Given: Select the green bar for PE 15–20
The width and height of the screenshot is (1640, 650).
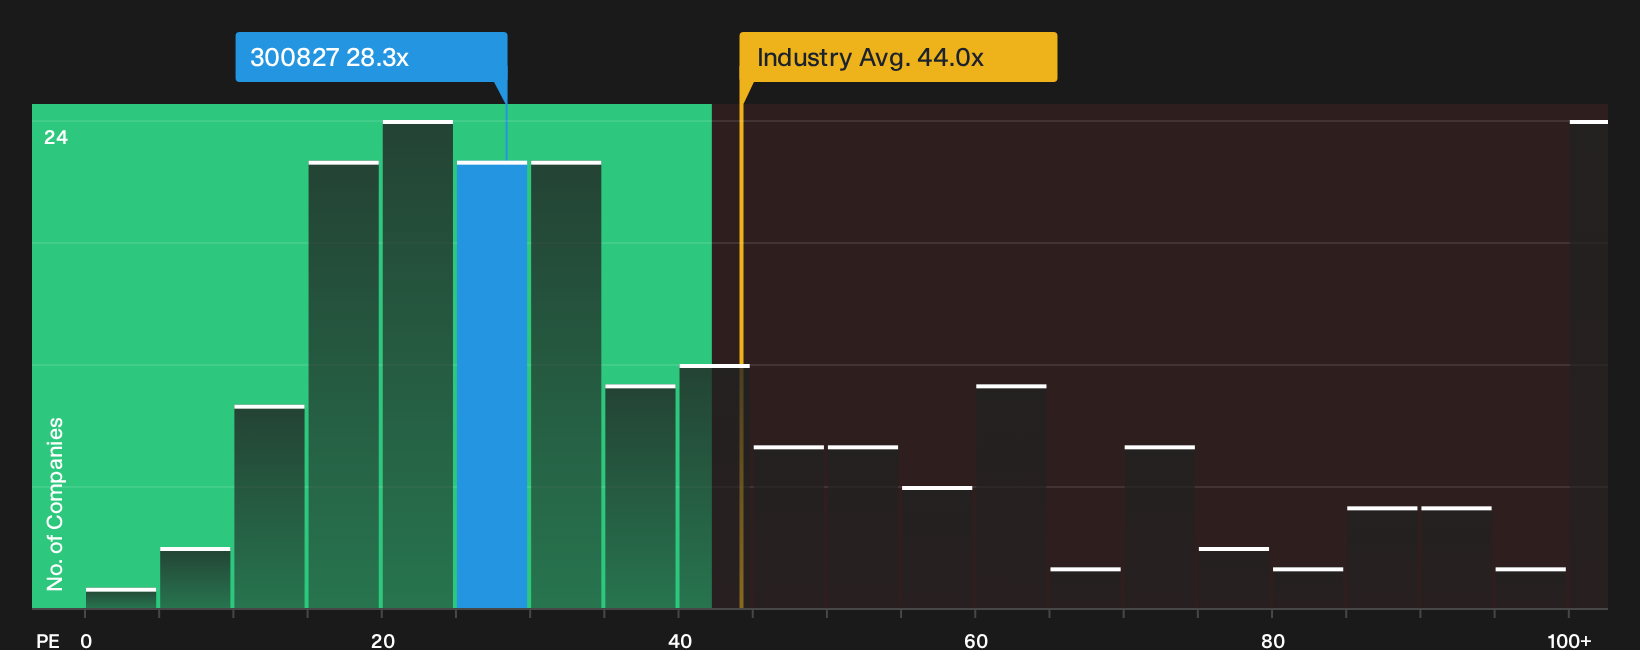Looking at the screenshot, I should tap(344, 385).
